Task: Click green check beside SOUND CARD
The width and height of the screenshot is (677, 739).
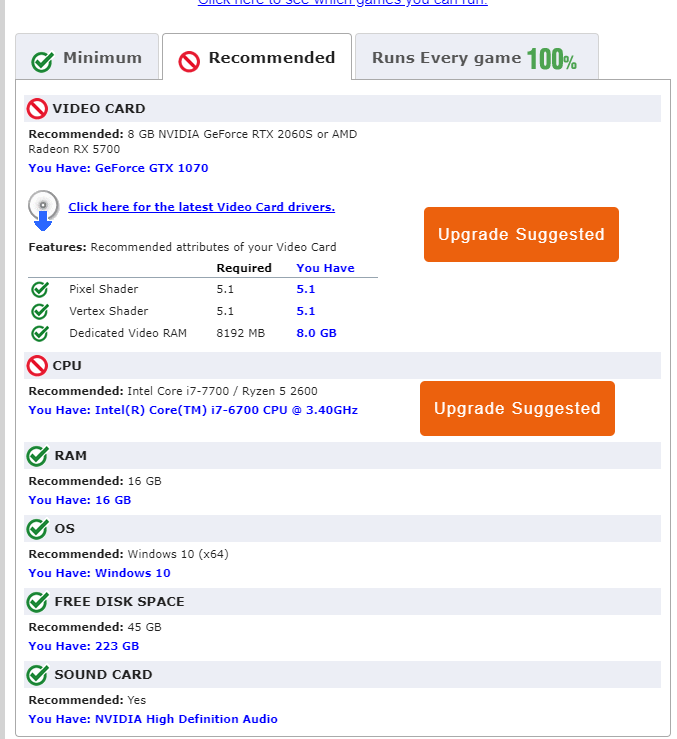Action: 37,675
